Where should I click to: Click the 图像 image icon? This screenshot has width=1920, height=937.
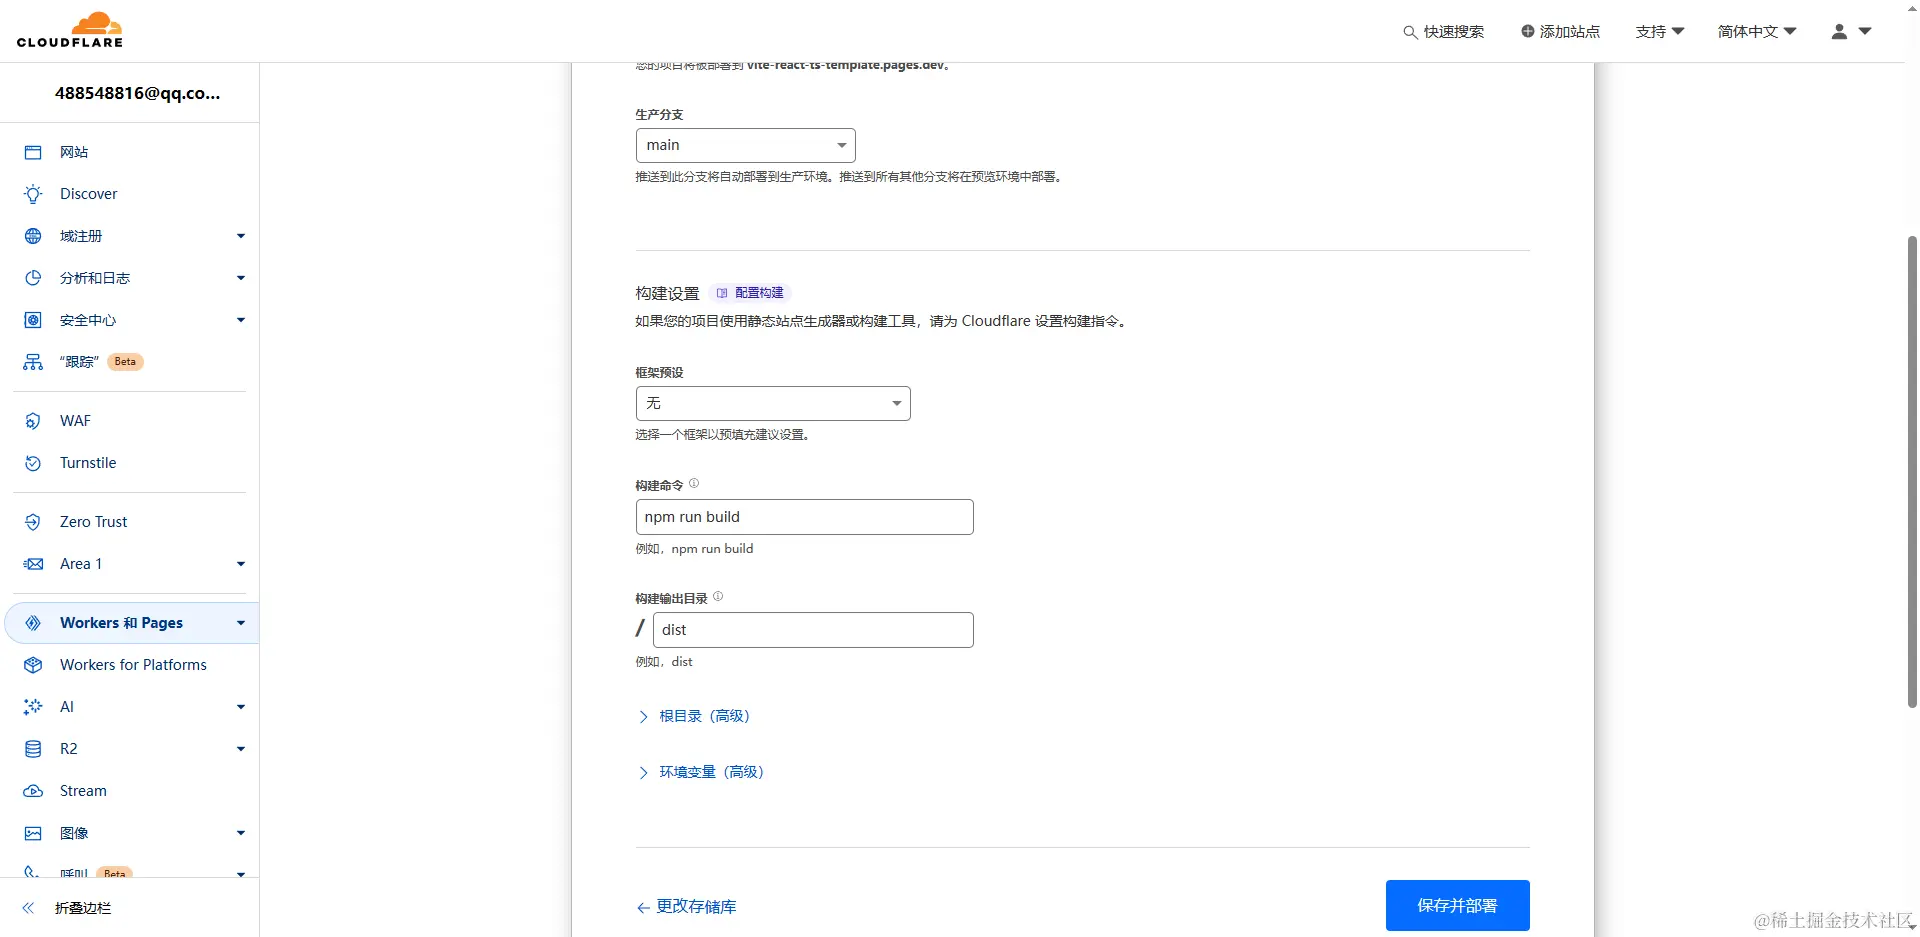pyautogui.click(x=33, y=833)
